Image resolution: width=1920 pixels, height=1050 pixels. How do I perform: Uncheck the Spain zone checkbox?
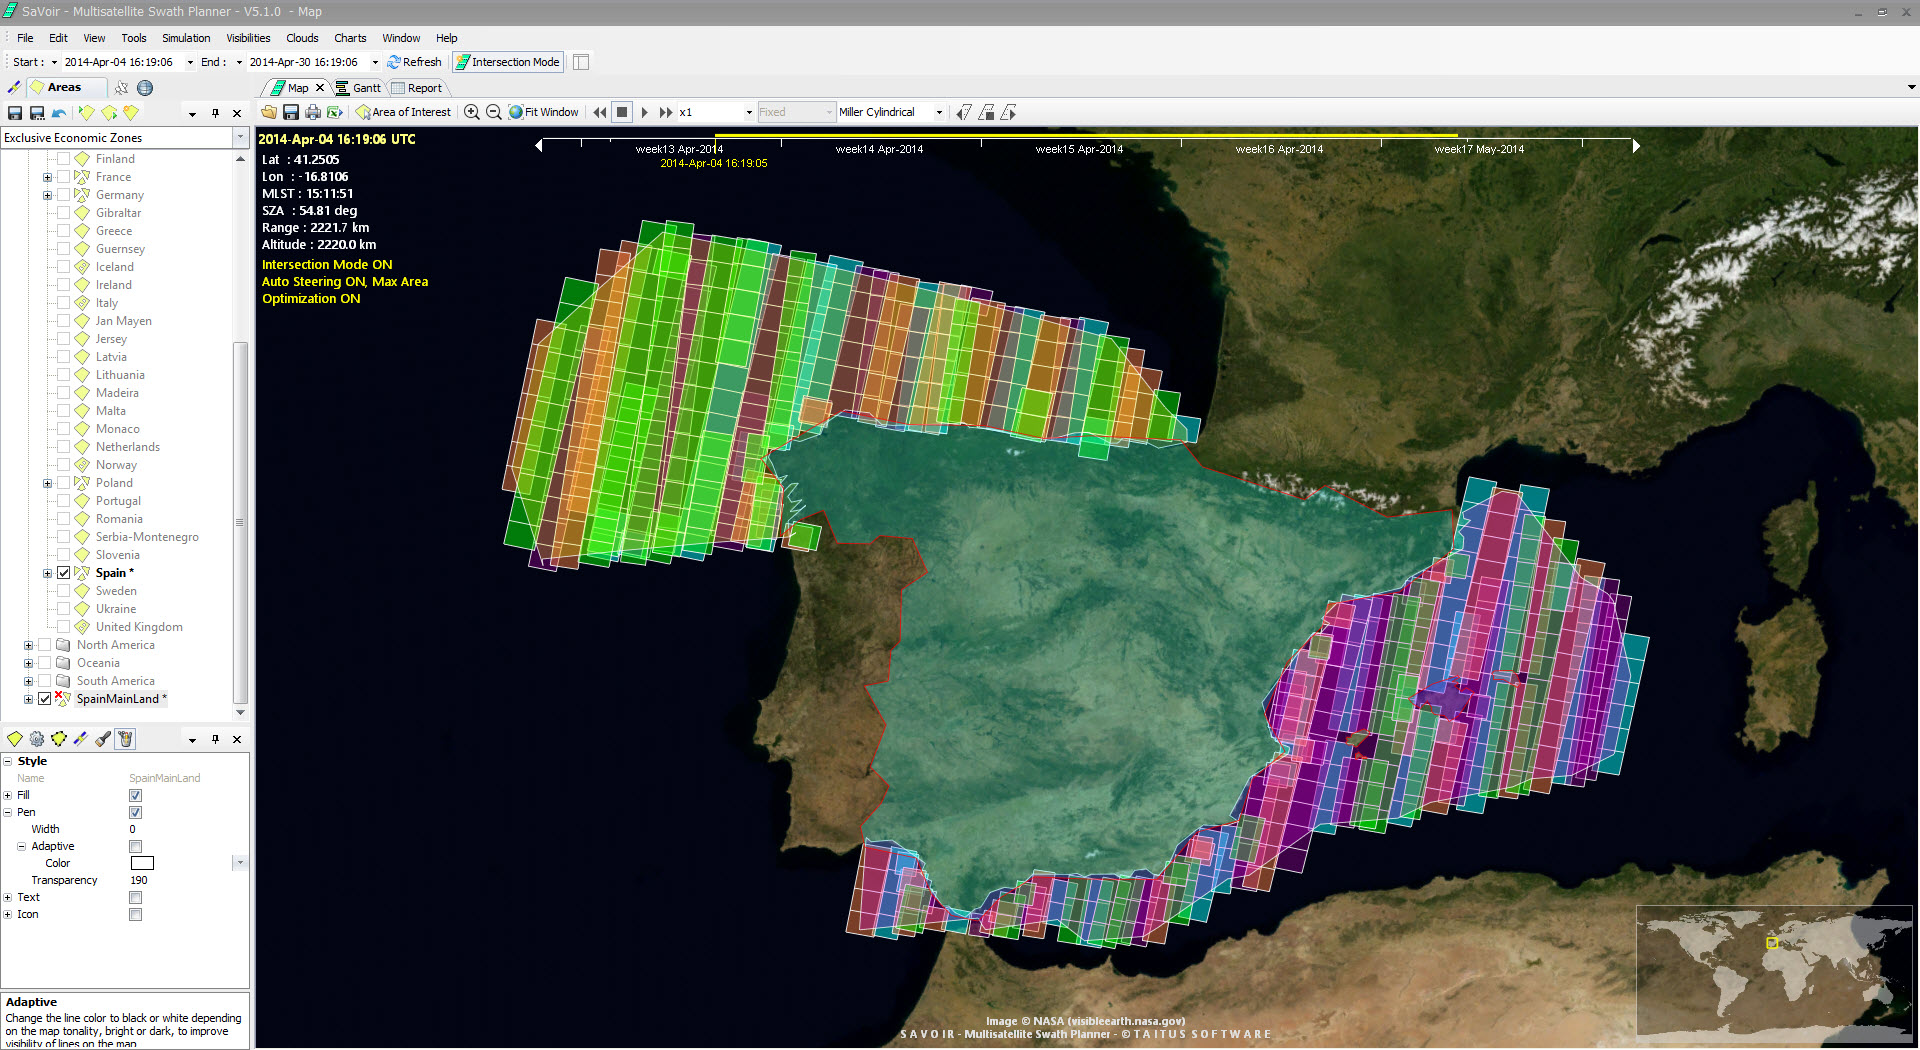point(64,573)
